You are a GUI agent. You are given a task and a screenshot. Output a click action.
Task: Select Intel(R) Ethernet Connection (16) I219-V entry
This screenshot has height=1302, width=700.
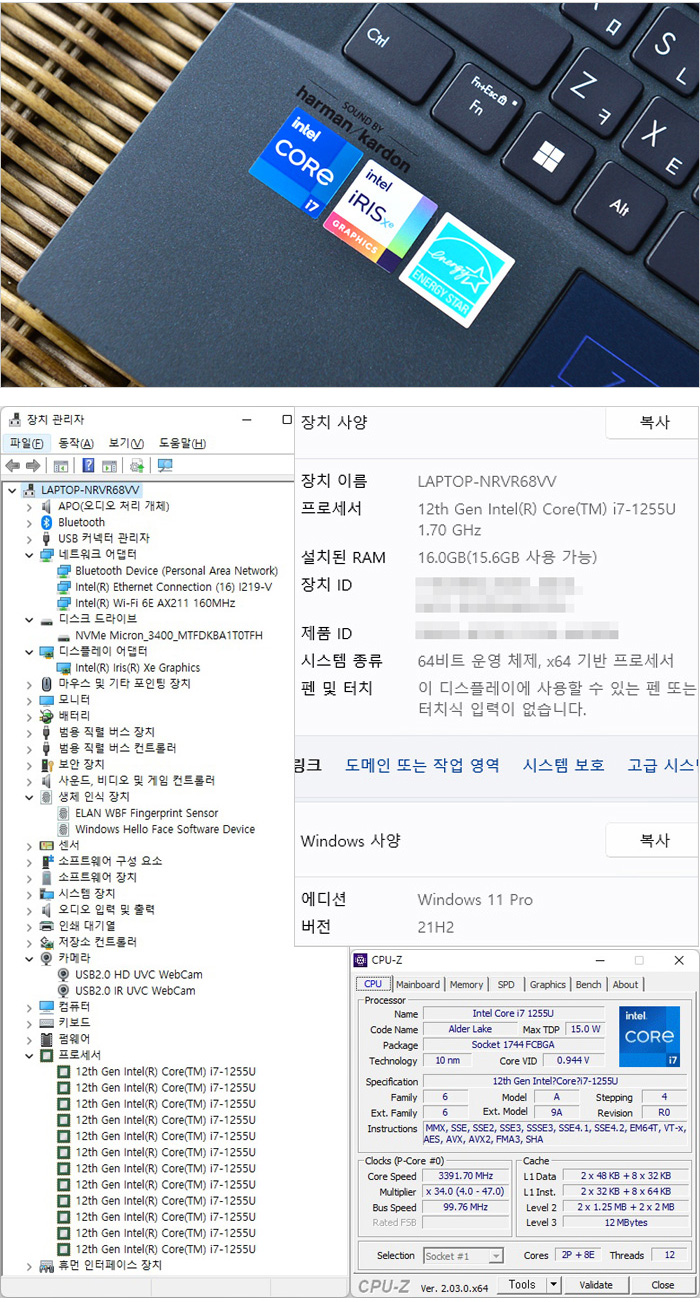[174, 587]
